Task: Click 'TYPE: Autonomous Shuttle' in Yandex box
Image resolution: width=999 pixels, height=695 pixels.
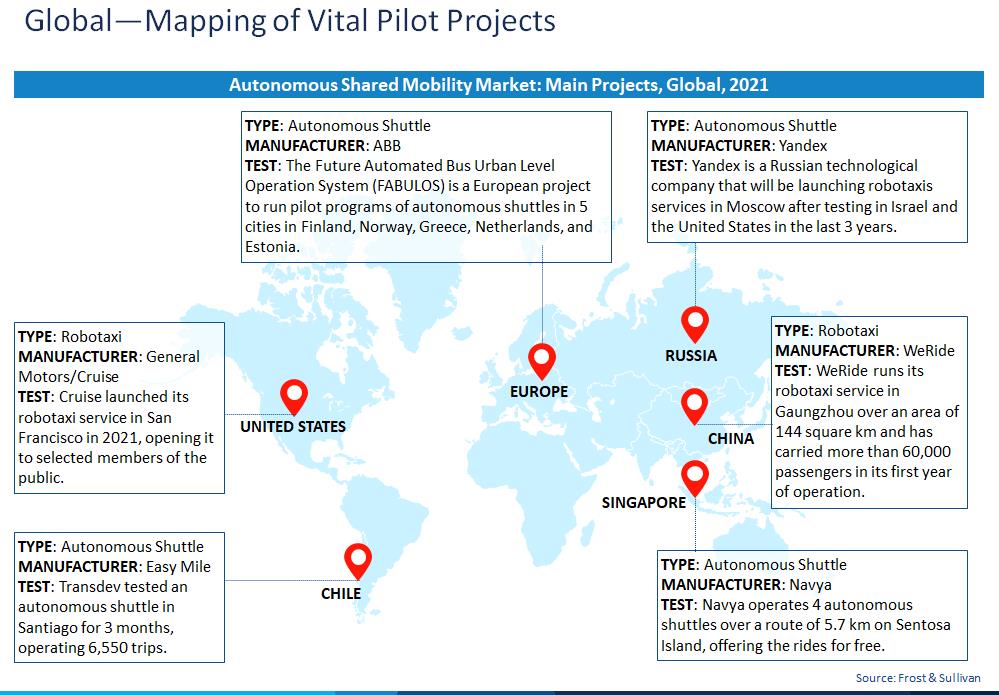Action: pyautogui.click(x=744, y=126)
